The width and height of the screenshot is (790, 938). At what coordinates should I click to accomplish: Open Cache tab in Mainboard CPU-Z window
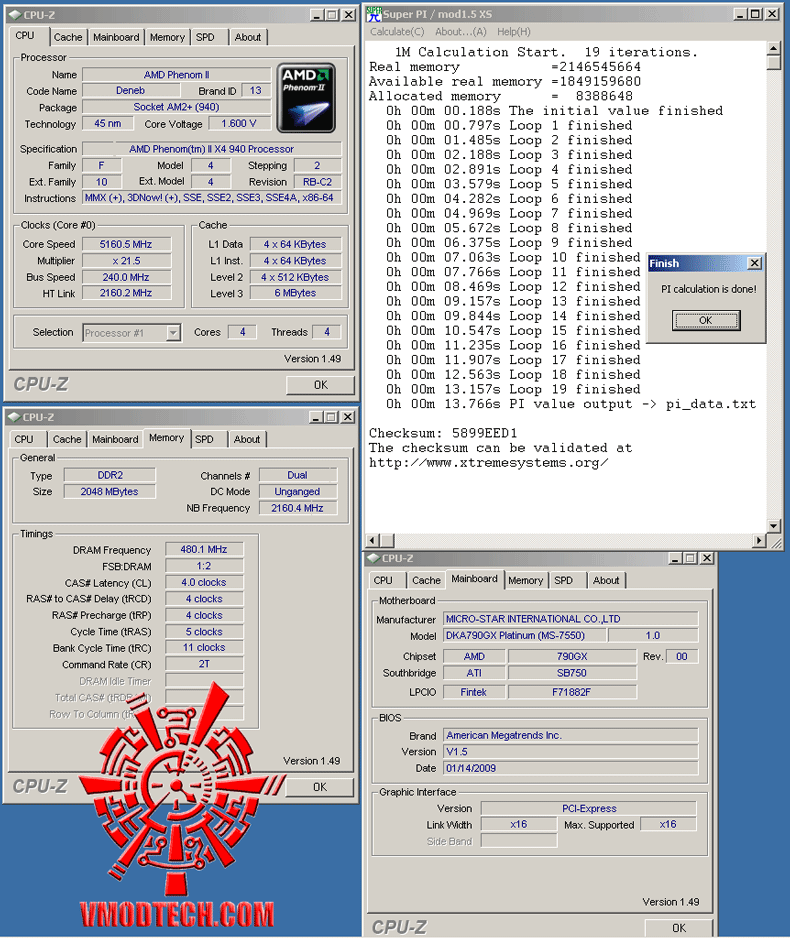click(426, 580)
